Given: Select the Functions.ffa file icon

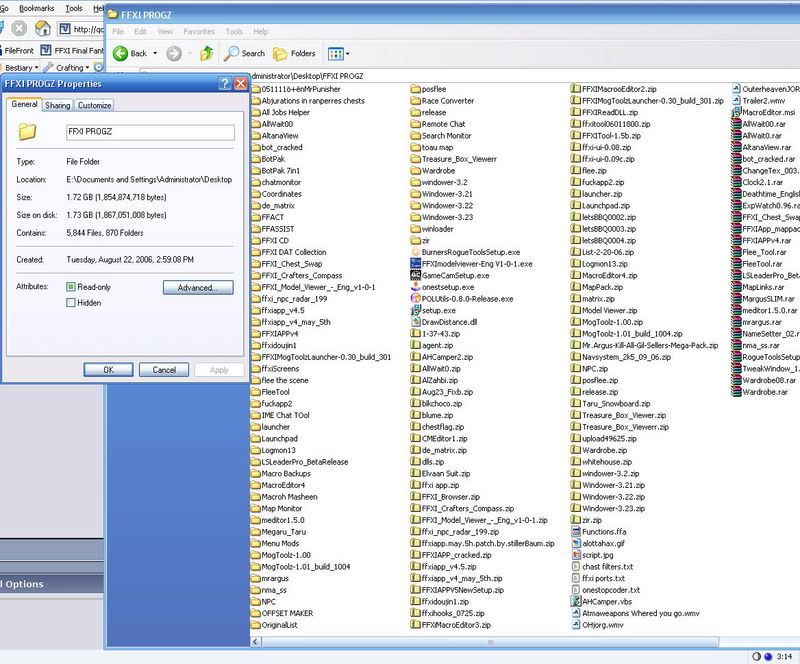Looking at the screenshot, I should pos(576,532).
